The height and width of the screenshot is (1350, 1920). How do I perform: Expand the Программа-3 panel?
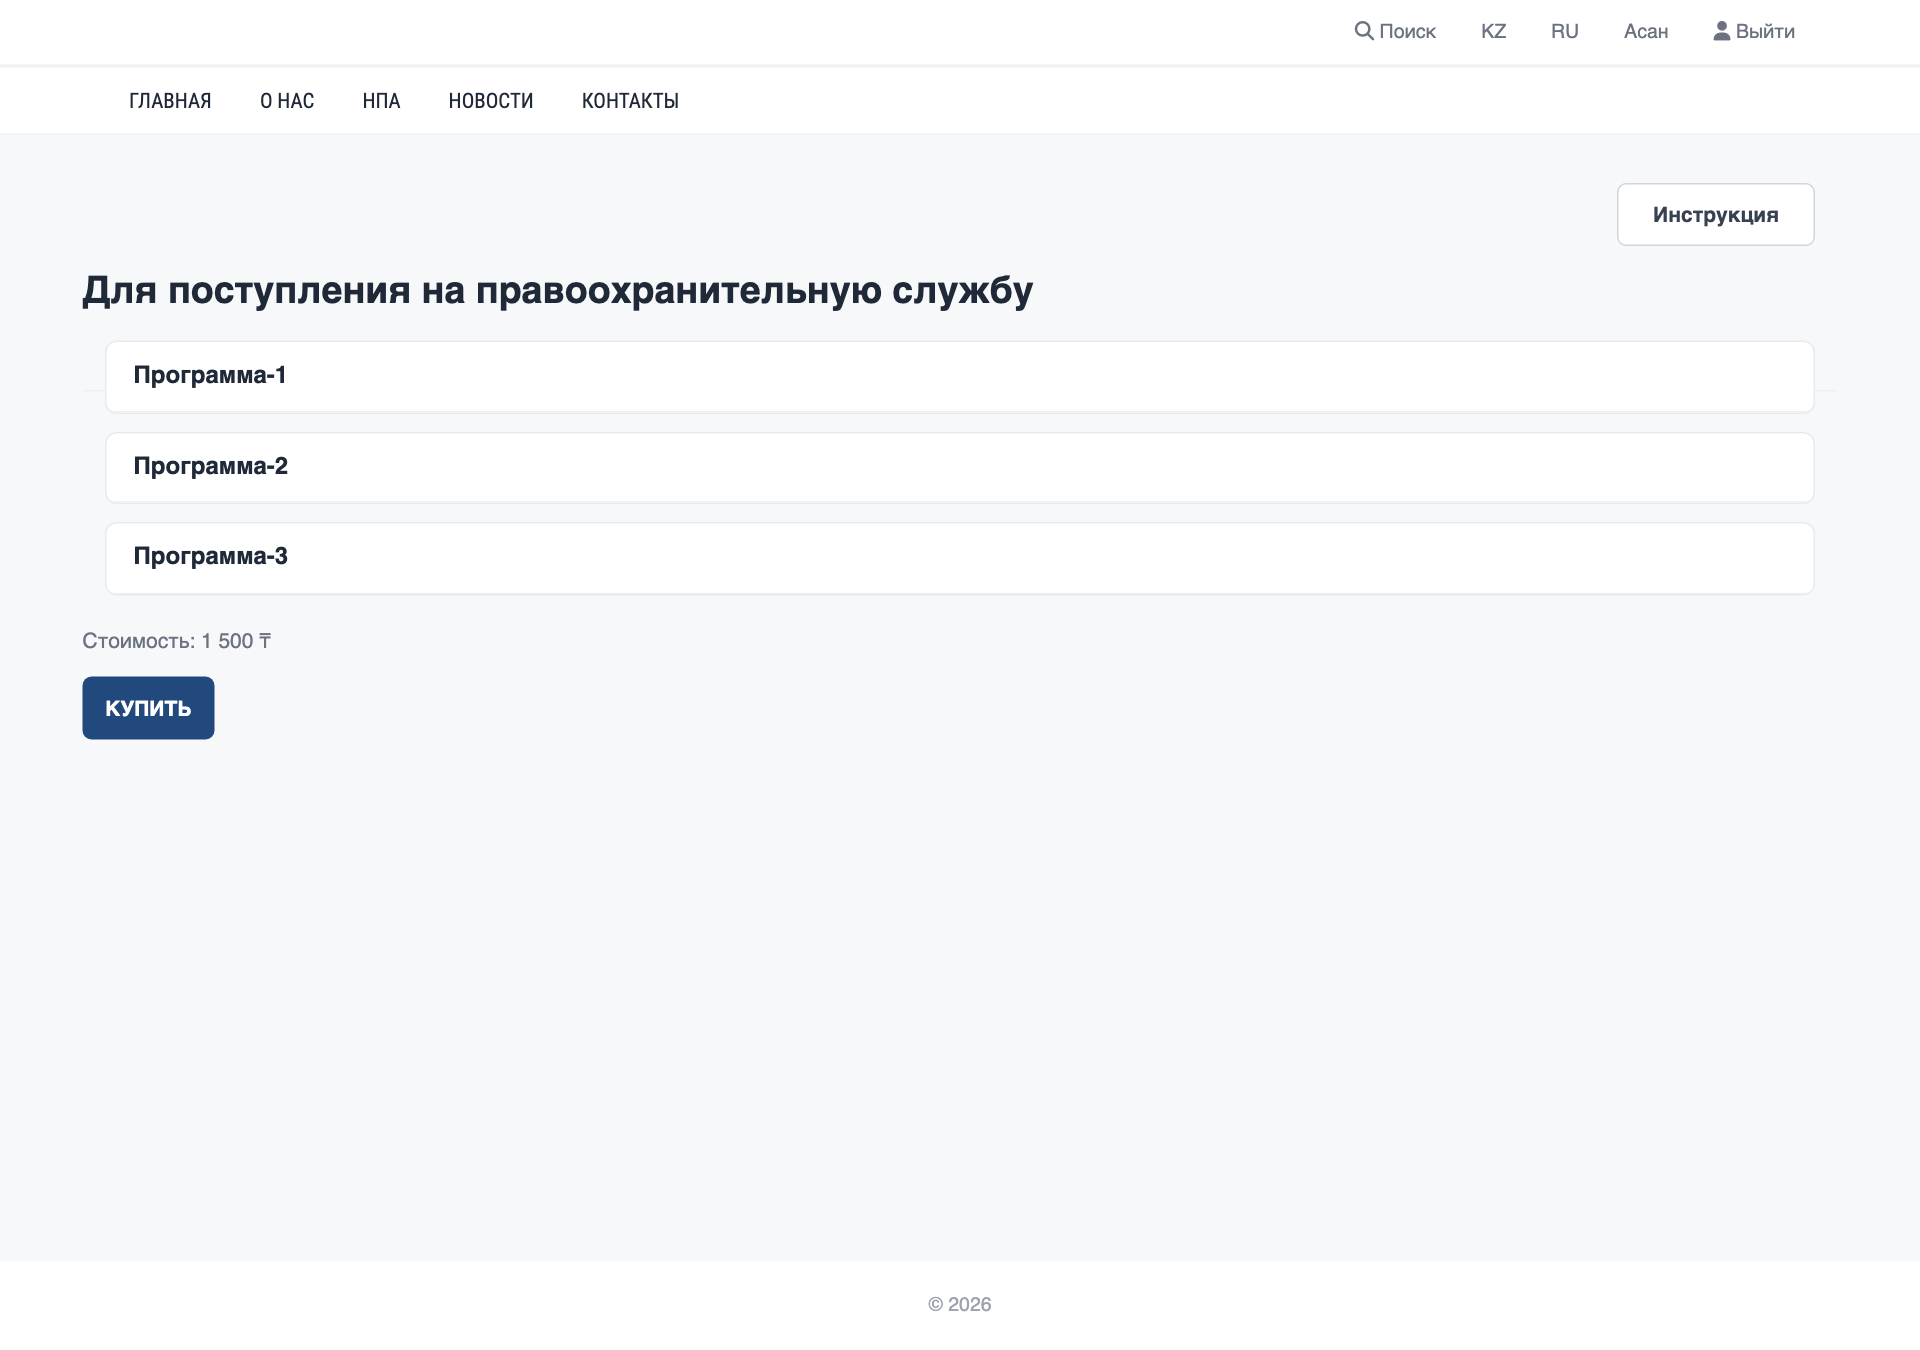959,558
